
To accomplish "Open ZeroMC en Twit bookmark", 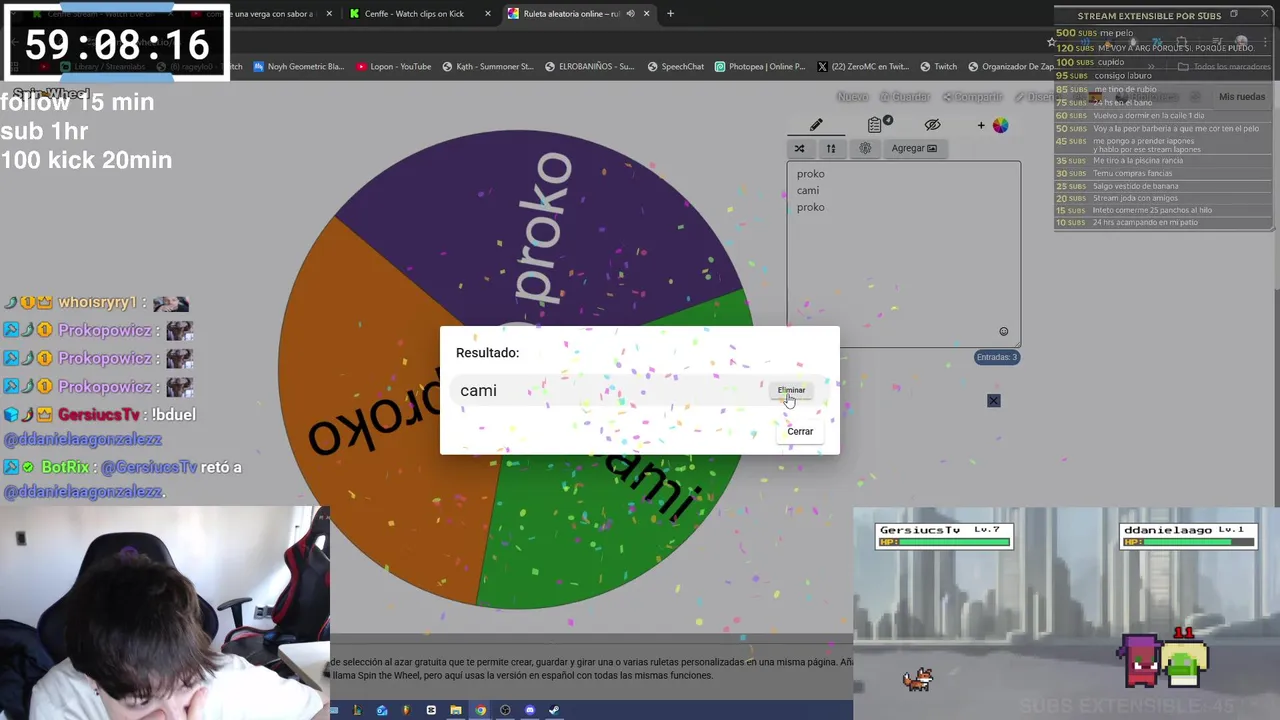I will click(x=862, y=67).
